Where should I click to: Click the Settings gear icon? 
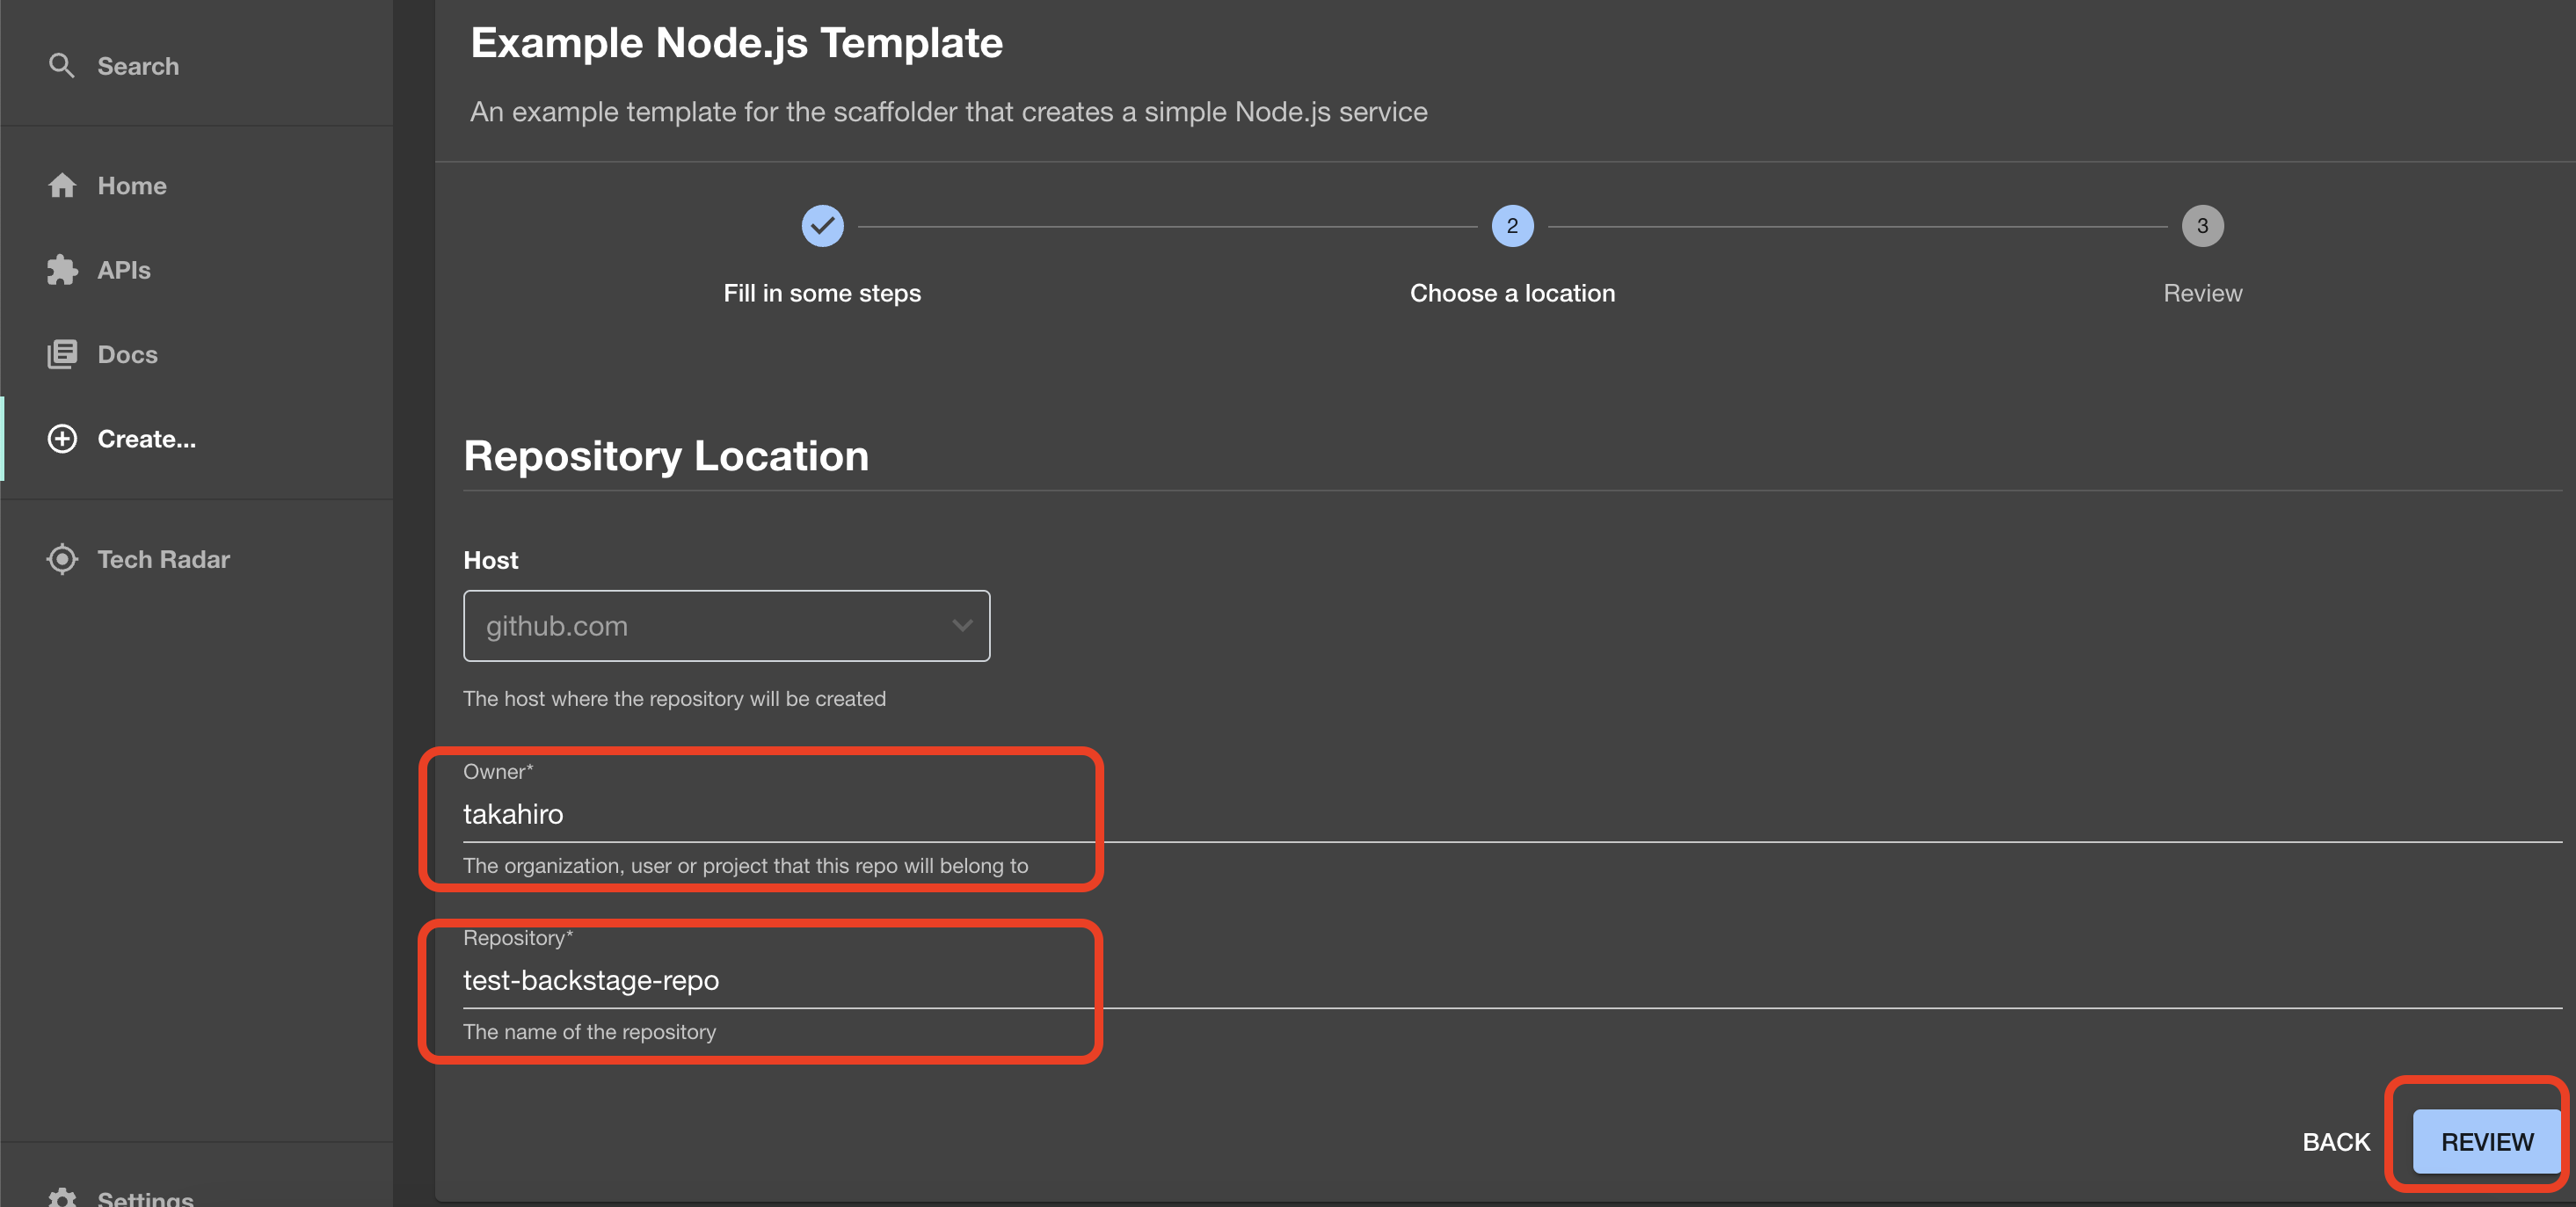click(x=62, y=1197)
